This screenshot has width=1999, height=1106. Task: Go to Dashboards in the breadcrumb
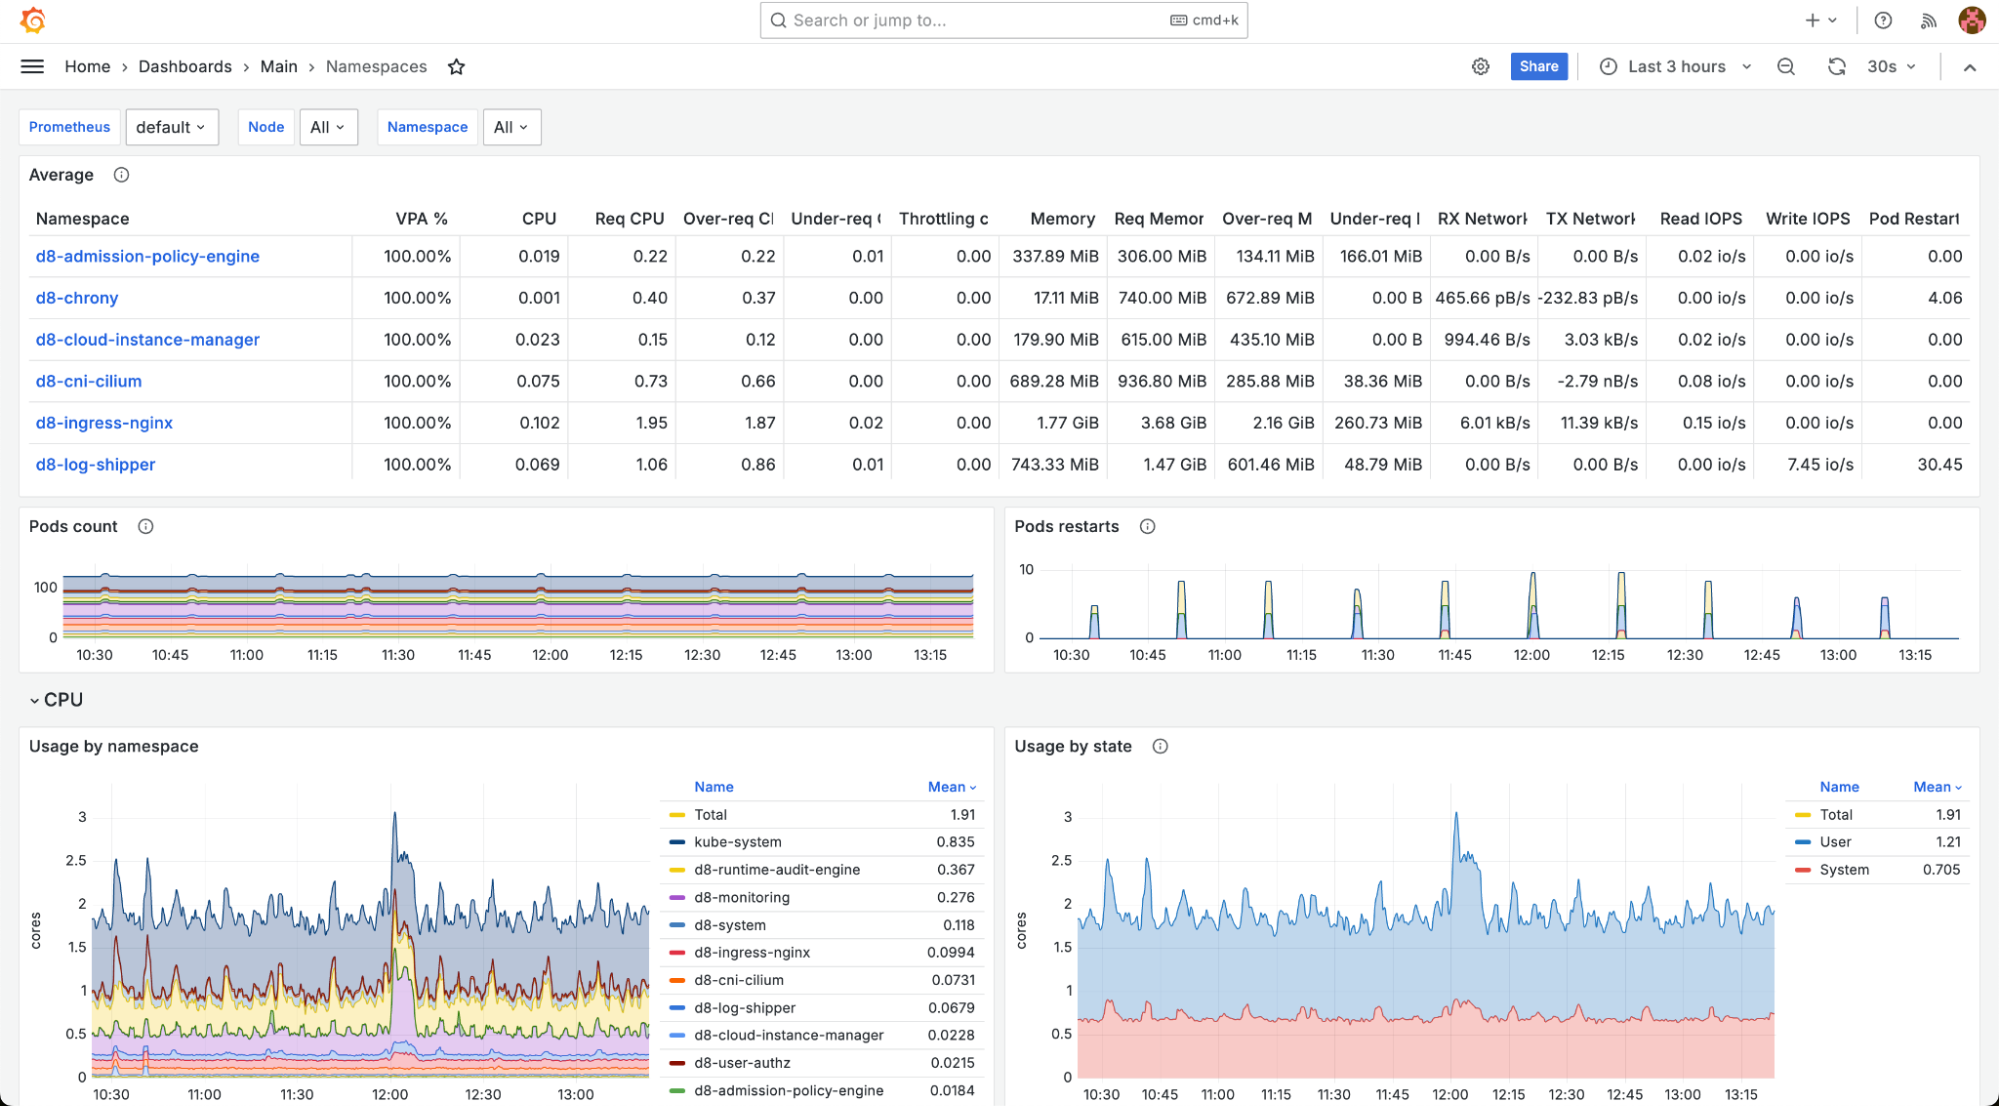[x=185, y=67]
